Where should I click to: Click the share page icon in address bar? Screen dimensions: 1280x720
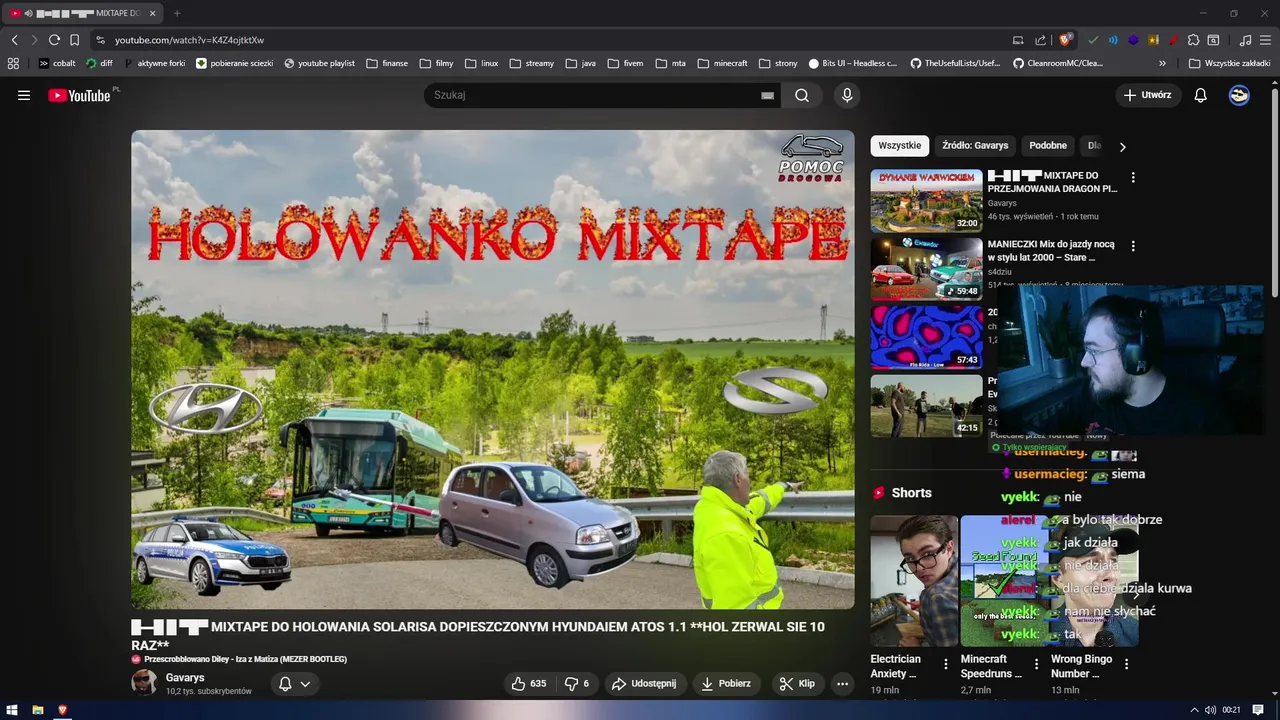[x=1040, y=40]
